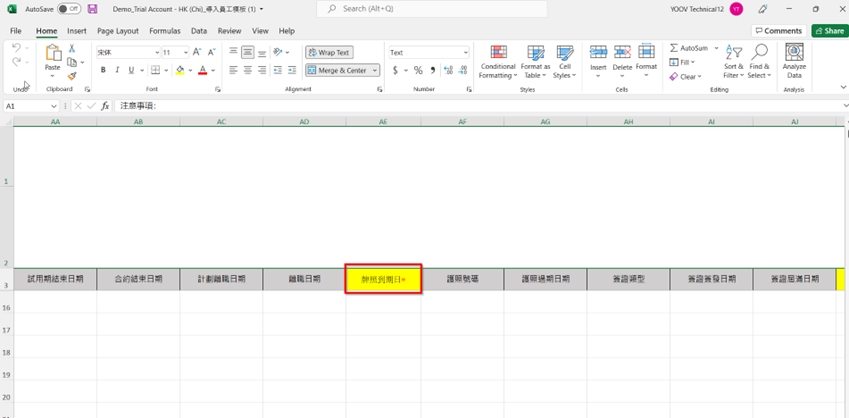Image resolution: width=849 pixels, height=418 pixels.
Task: Open the Formulas ribbon tab
Action: pyautogui.click(x=165, y=31)
